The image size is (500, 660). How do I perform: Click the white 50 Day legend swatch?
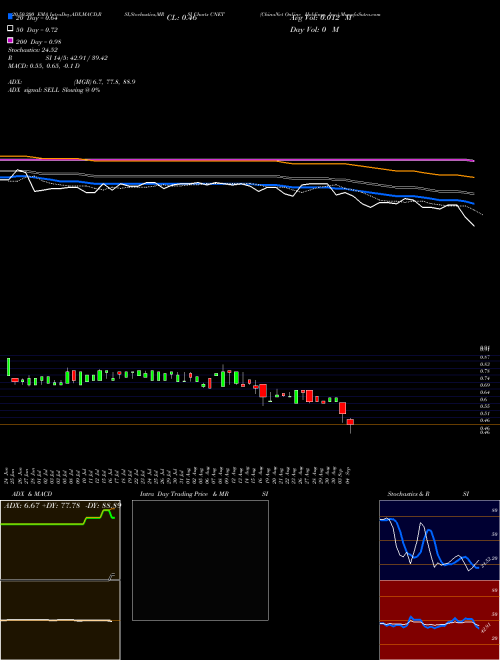coord(10,28)
